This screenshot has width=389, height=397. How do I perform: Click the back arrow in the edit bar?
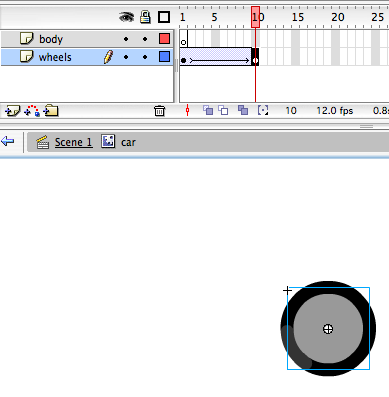pos(7,141)
